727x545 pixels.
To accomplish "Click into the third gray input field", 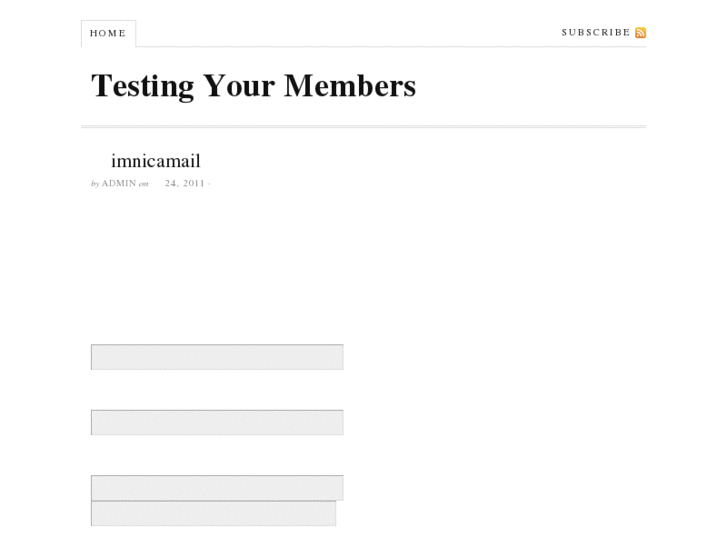I will (x=217, y=487).
